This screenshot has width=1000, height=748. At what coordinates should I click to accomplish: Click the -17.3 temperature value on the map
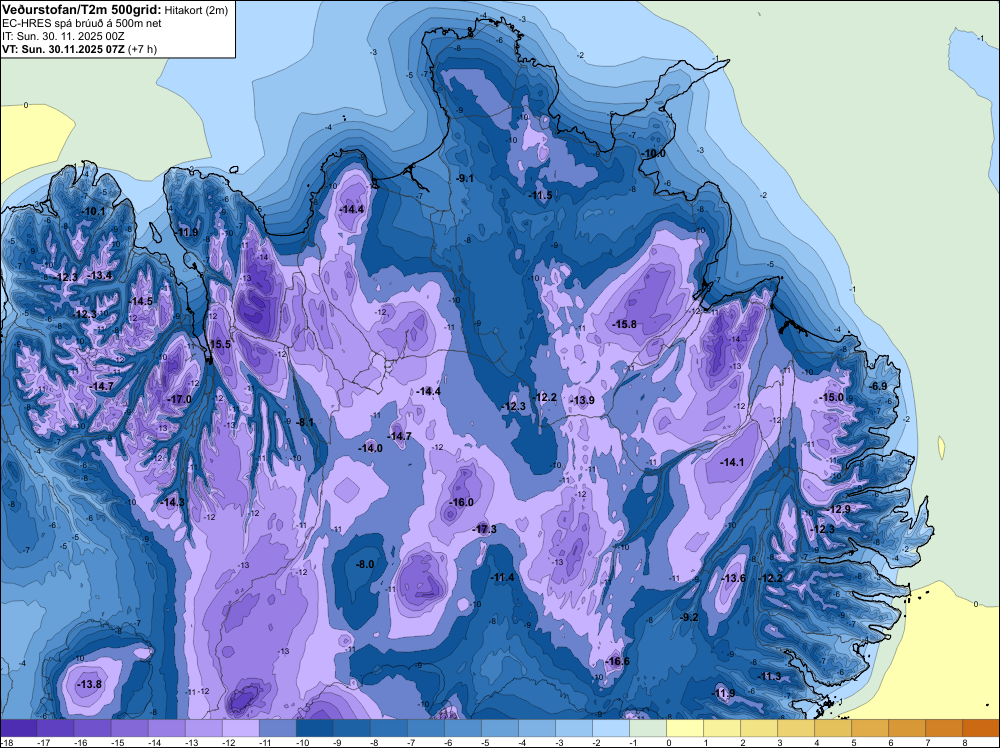coord(486,529)
